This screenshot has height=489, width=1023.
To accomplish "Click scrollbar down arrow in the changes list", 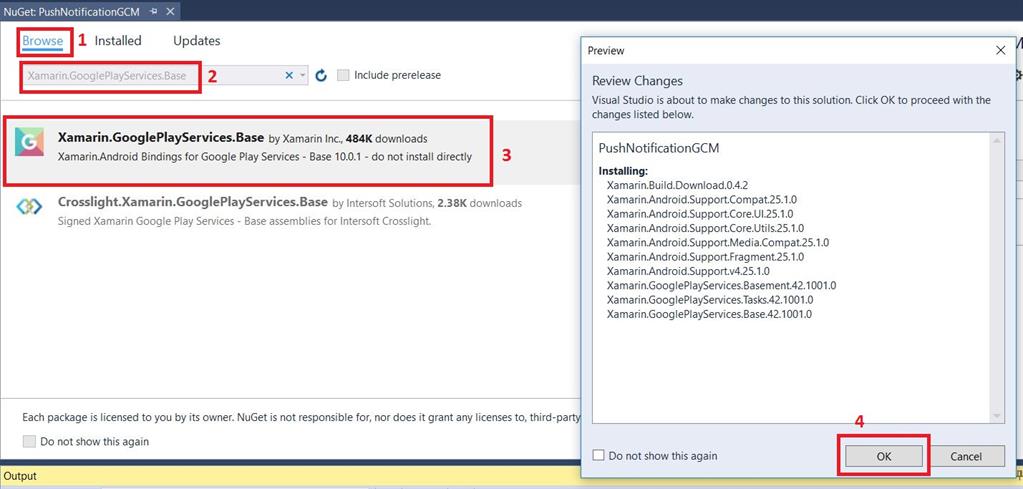I will coord(996,417).
